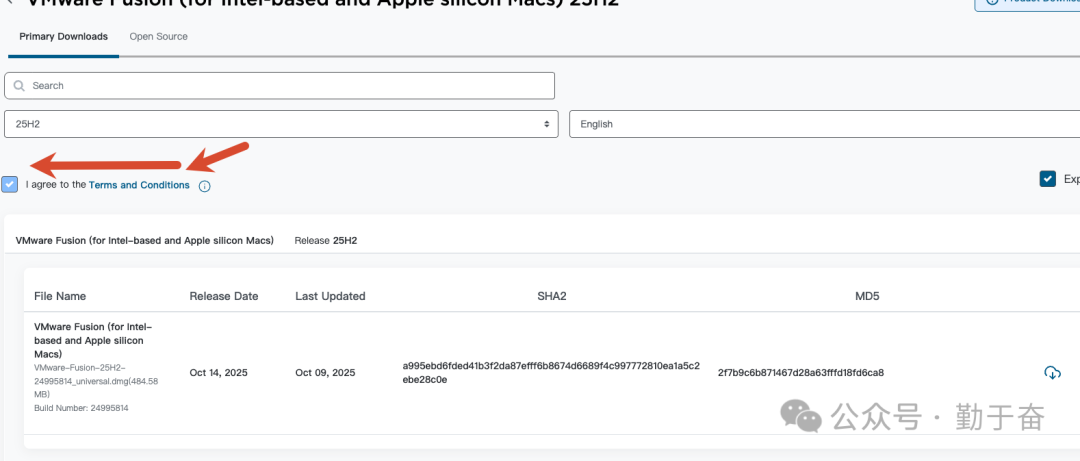This screenshot has width=1080, height=461.
Task: Click the Release 25H2 label
Action: click(325, 240)
